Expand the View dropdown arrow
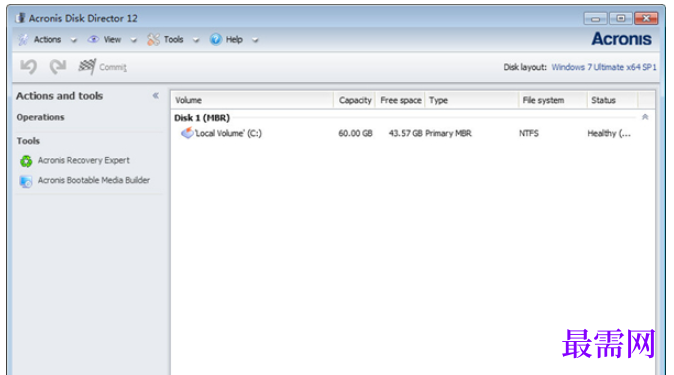The image size is (674, 375). click(x=134, y=40)
